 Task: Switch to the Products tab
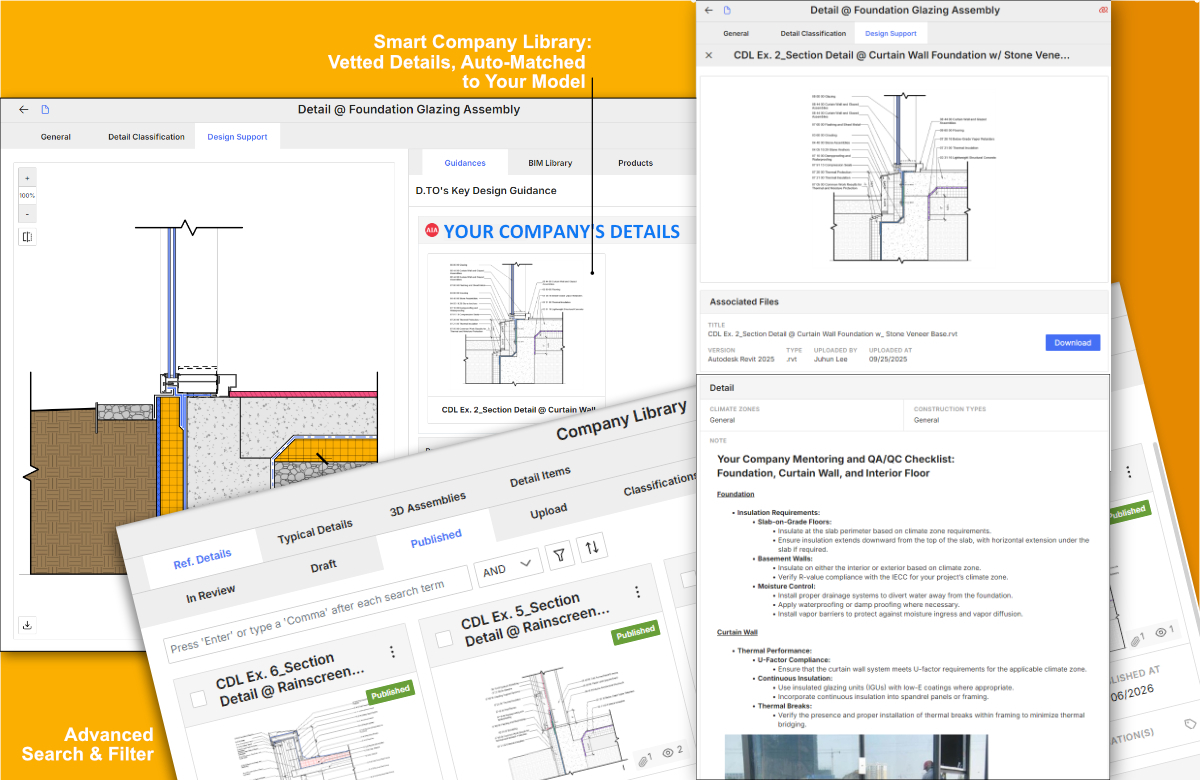coord(635,163)
